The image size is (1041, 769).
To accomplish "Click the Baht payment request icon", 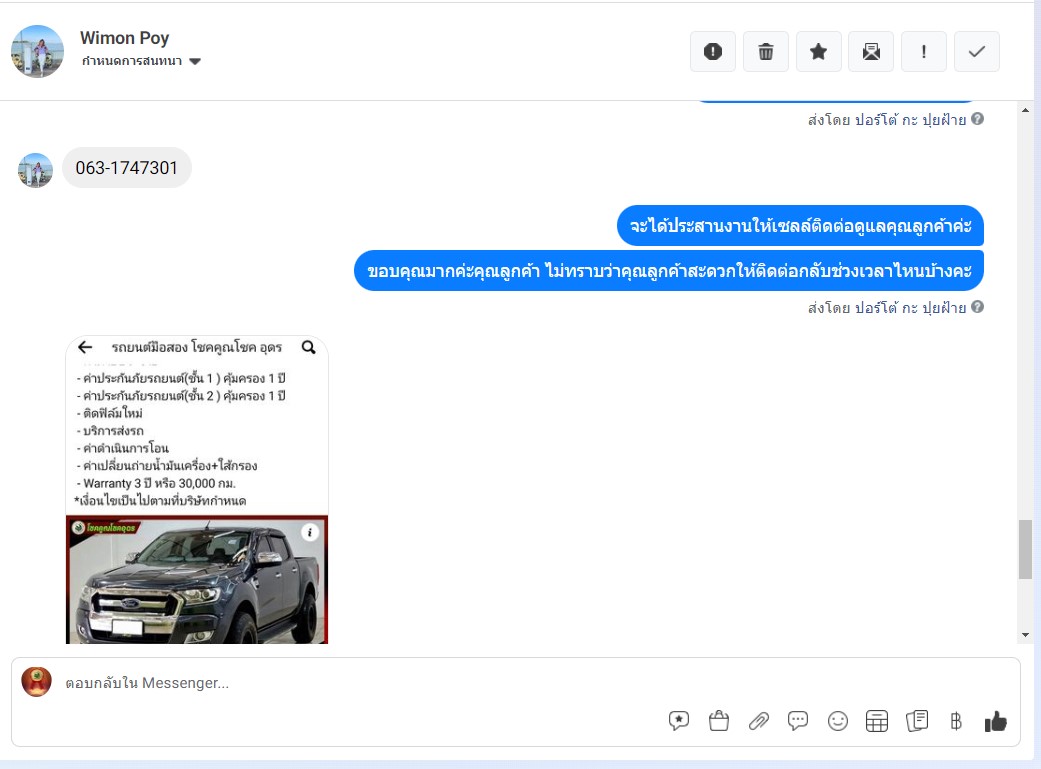I will [955, 721].
